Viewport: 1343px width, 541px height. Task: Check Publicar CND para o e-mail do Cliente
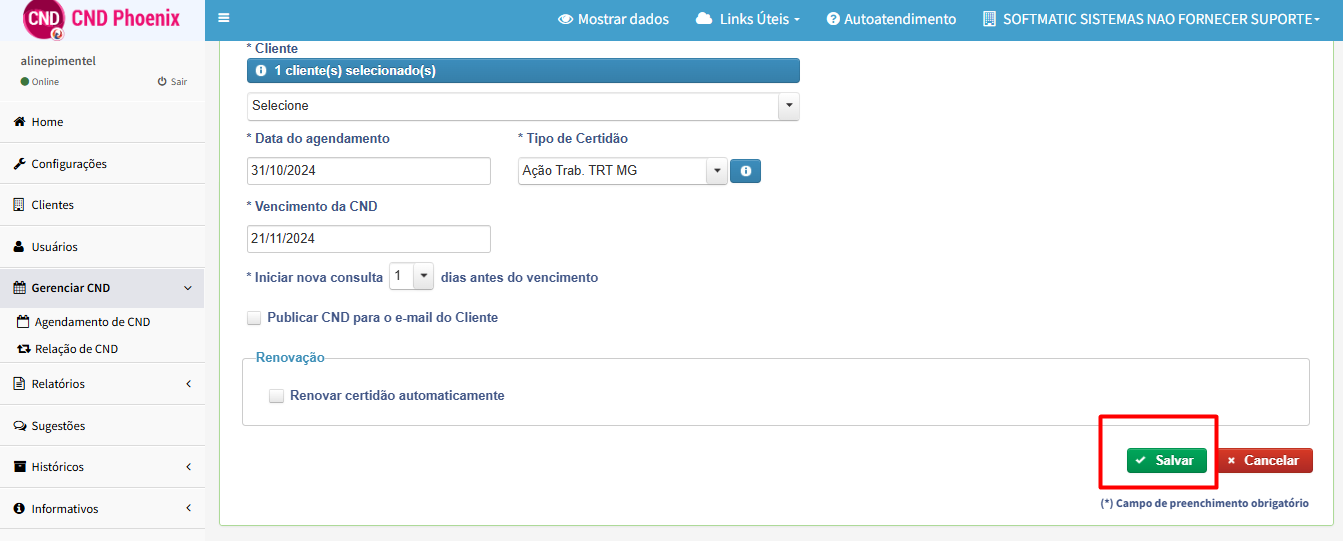click(x=254, y=318)
